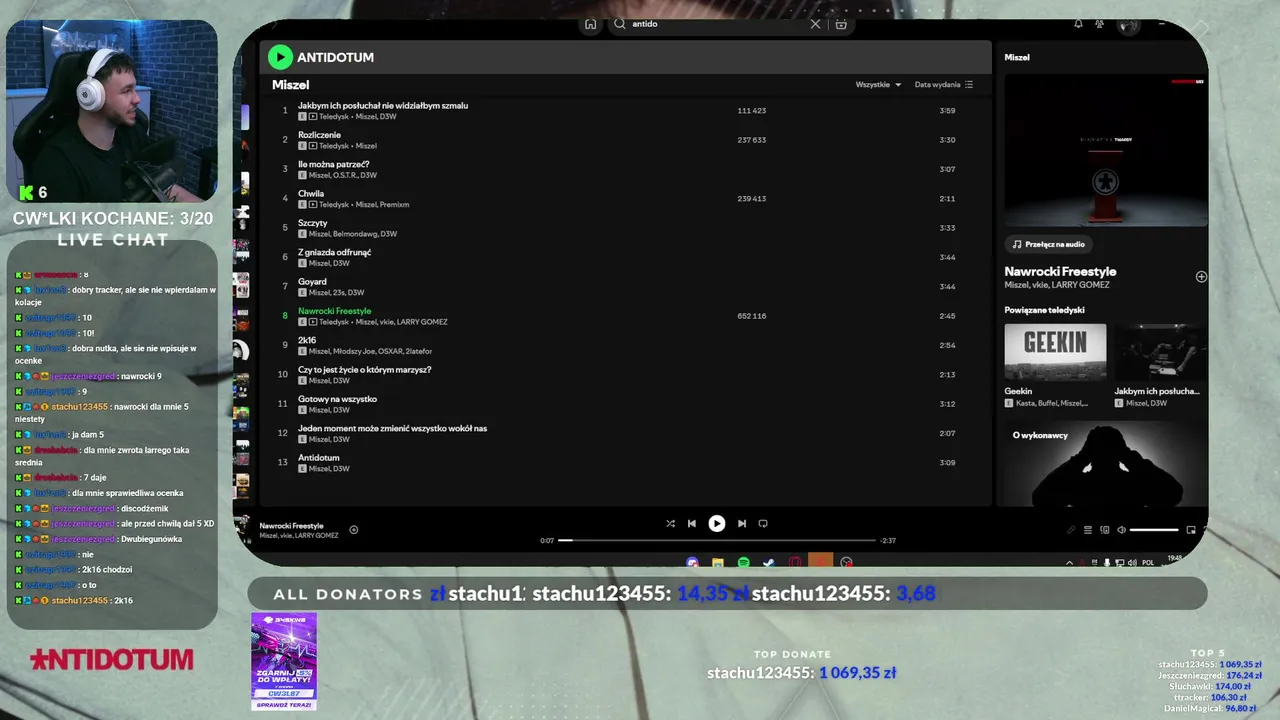Viewport: 1280px width, 720px height.
Task: Open the 'Wszystkie' filter dropdown
Action: coord(878,85)
